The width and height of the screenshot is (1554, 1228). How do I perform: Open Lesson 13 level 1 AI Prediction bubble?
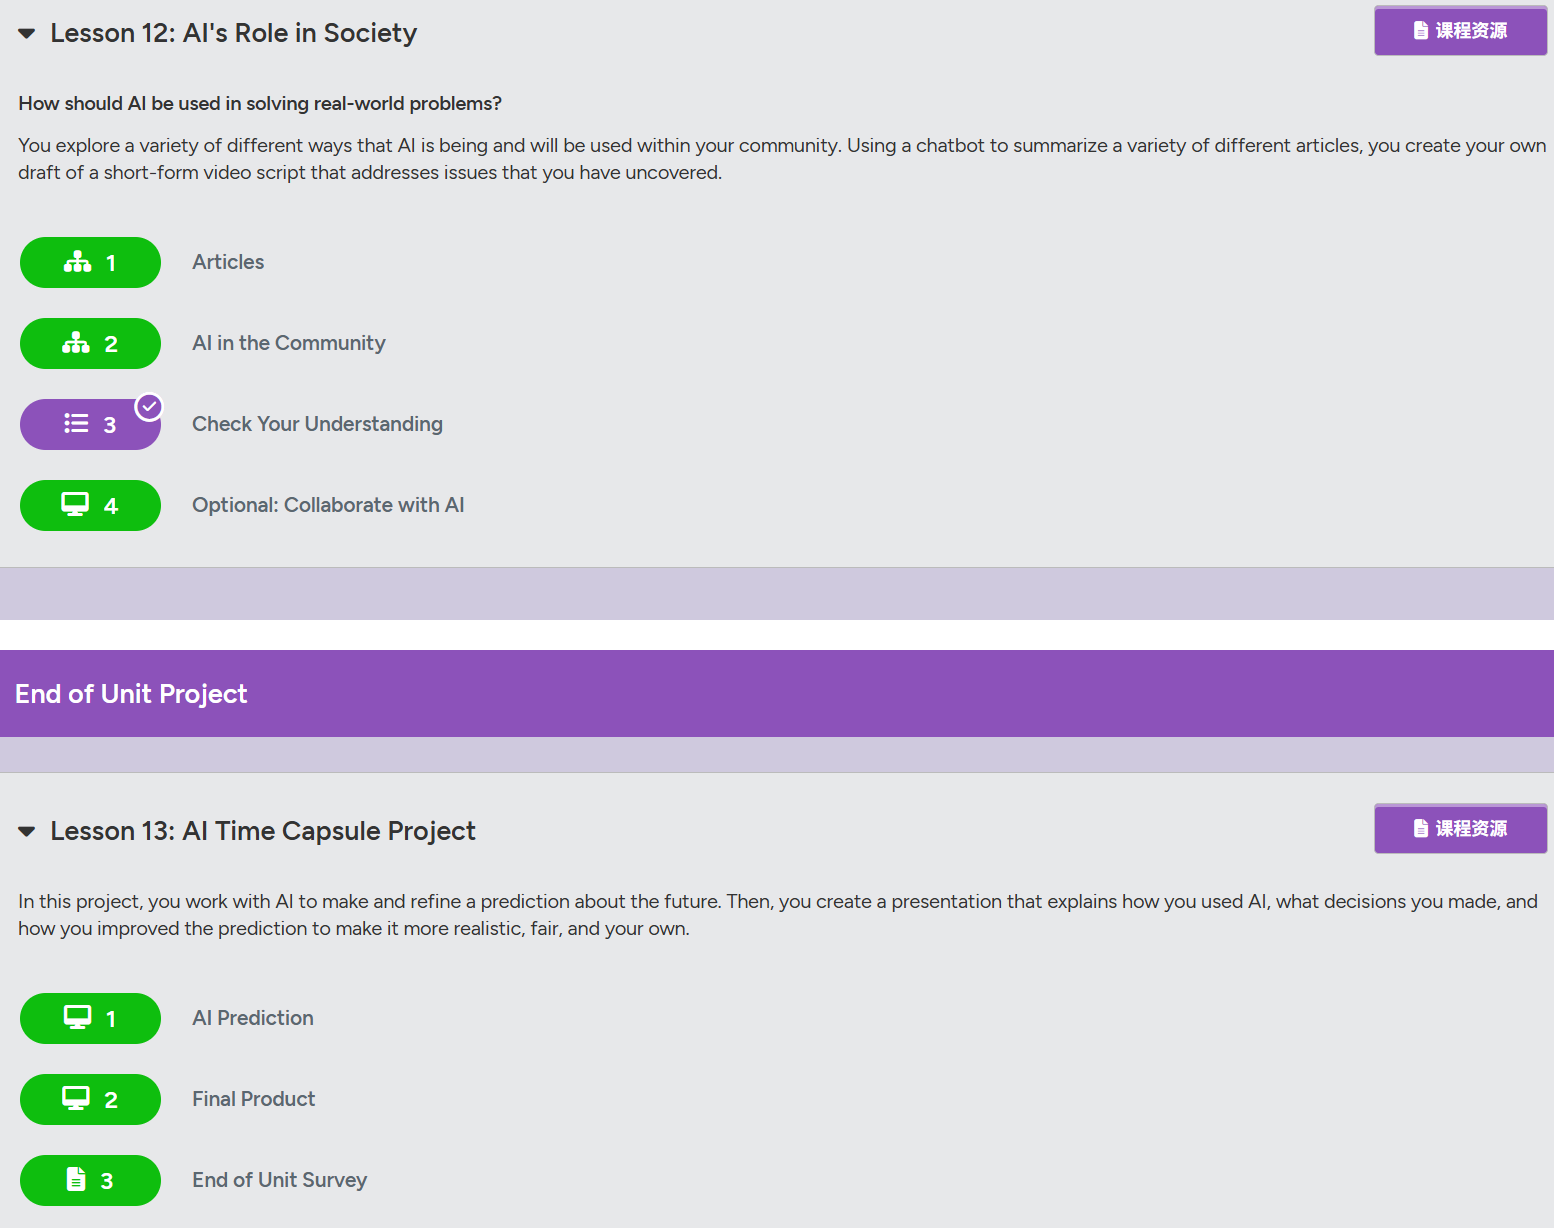90,1018
